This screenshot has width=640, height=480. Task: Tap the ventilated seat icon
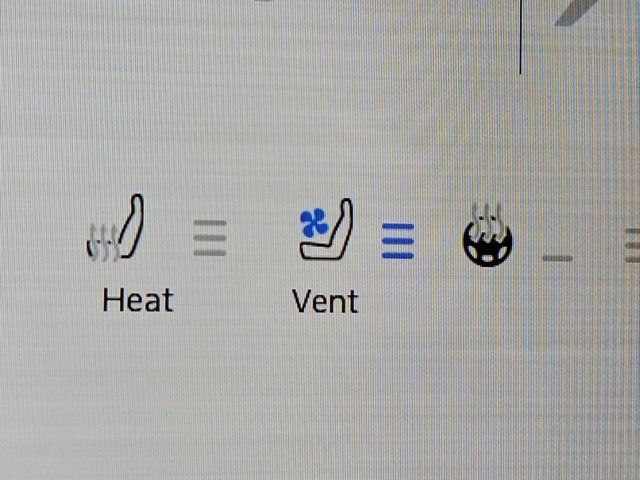point(326,229)
